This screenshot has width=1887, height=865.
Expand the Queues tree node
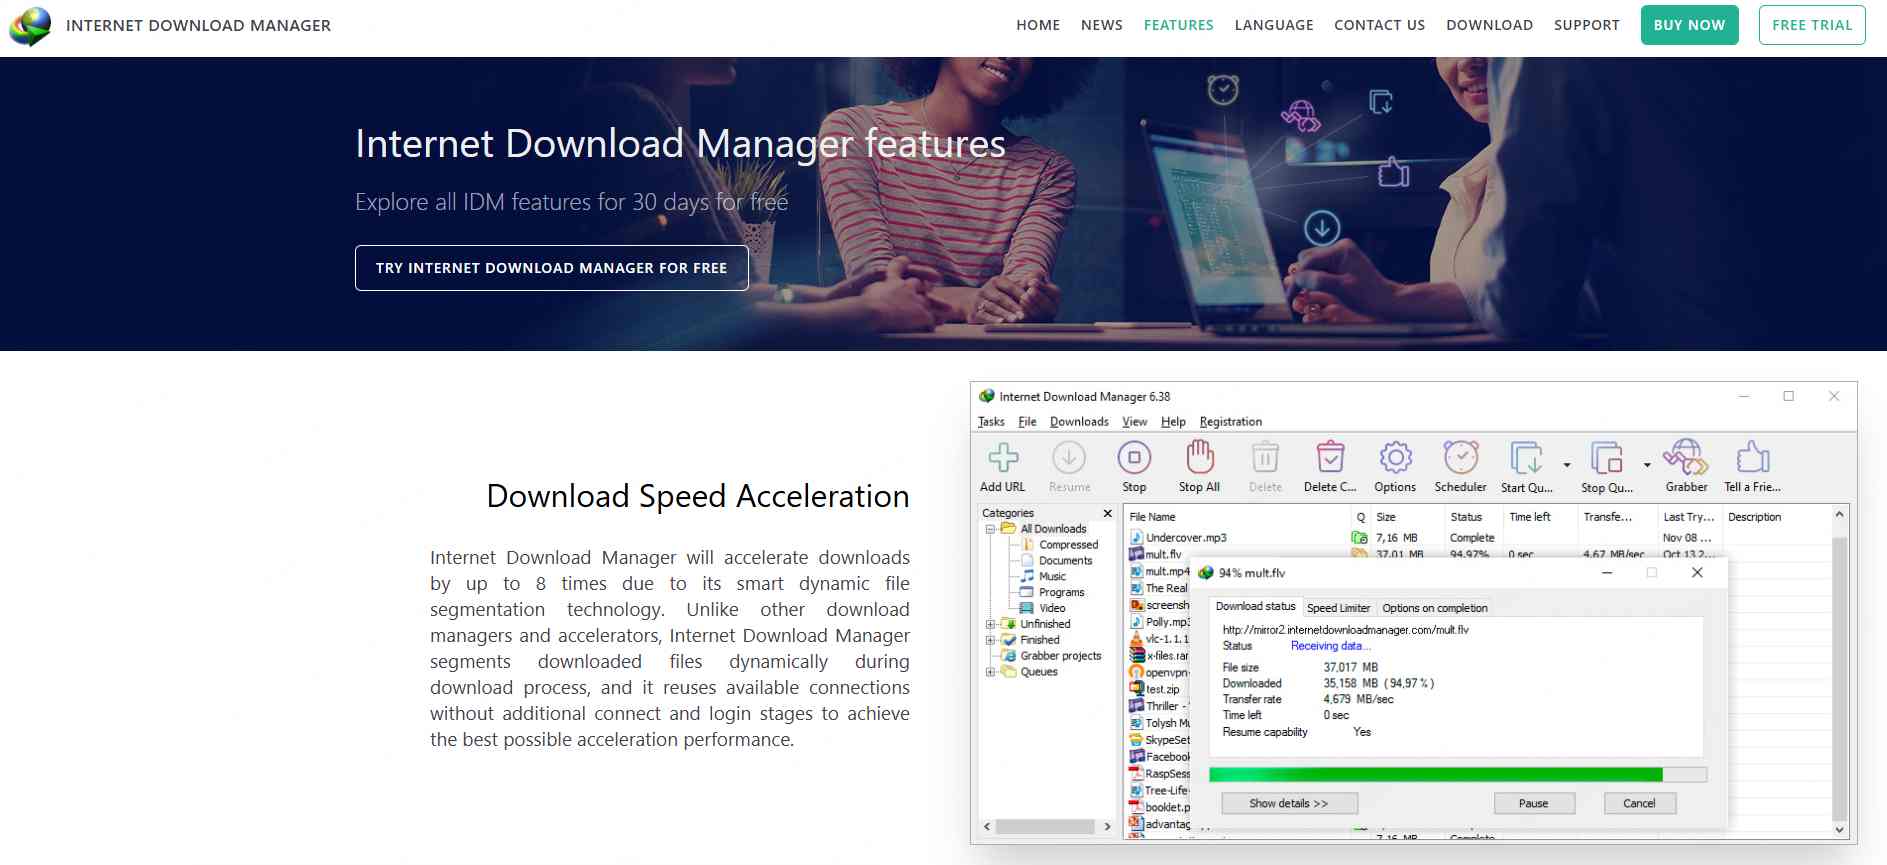[990, 672]
